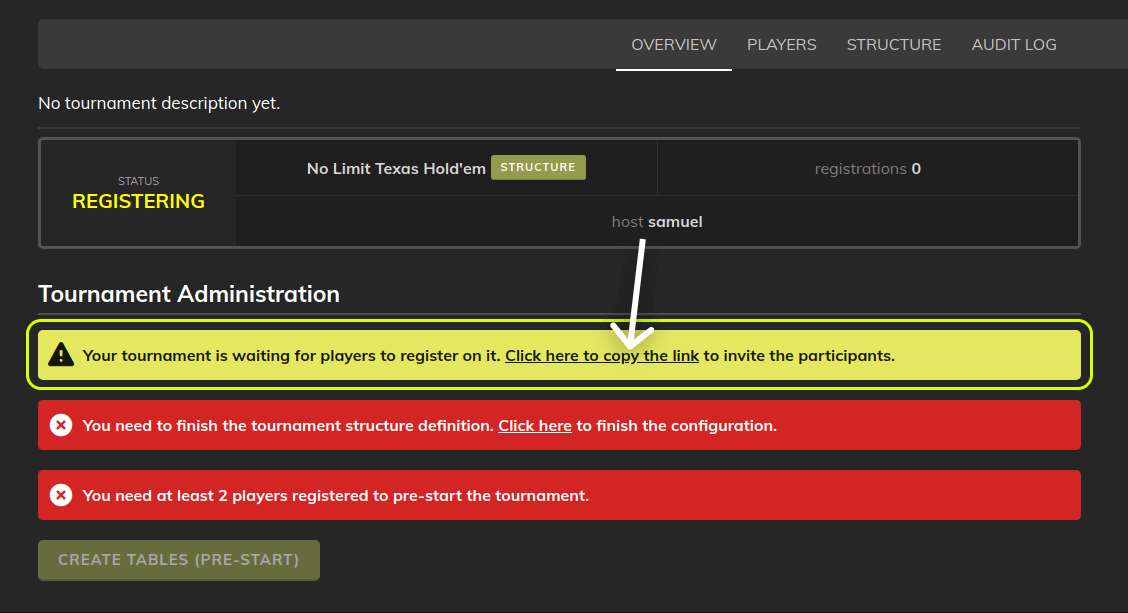Click the Tournament Administration heading

tap(188, 294)
